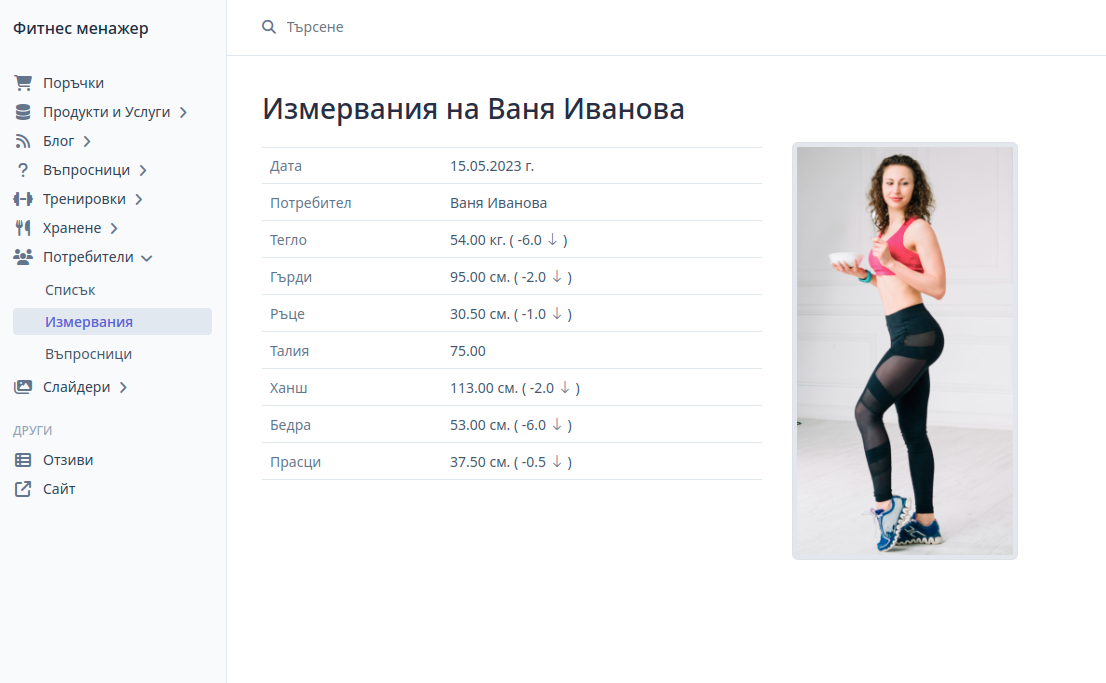Click the search magnifier icon
The width and height of the screenshot is (1106, 683).
(x=269, y=27)
